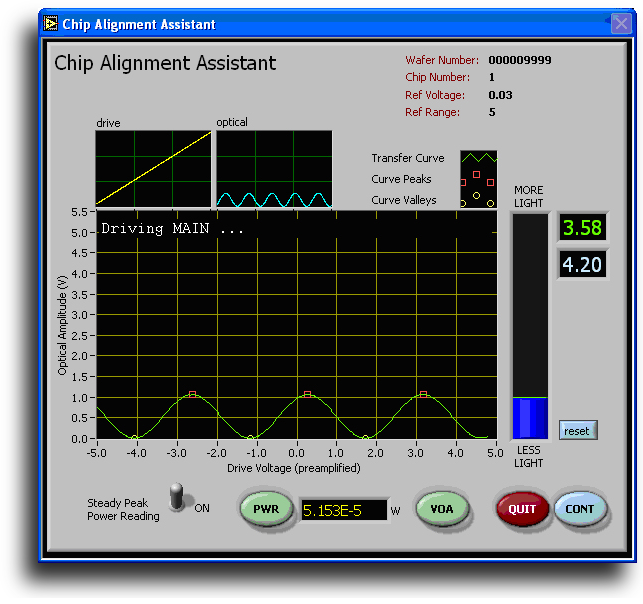Click the LabVIEW icon in title bar

(x=51, y=24)
